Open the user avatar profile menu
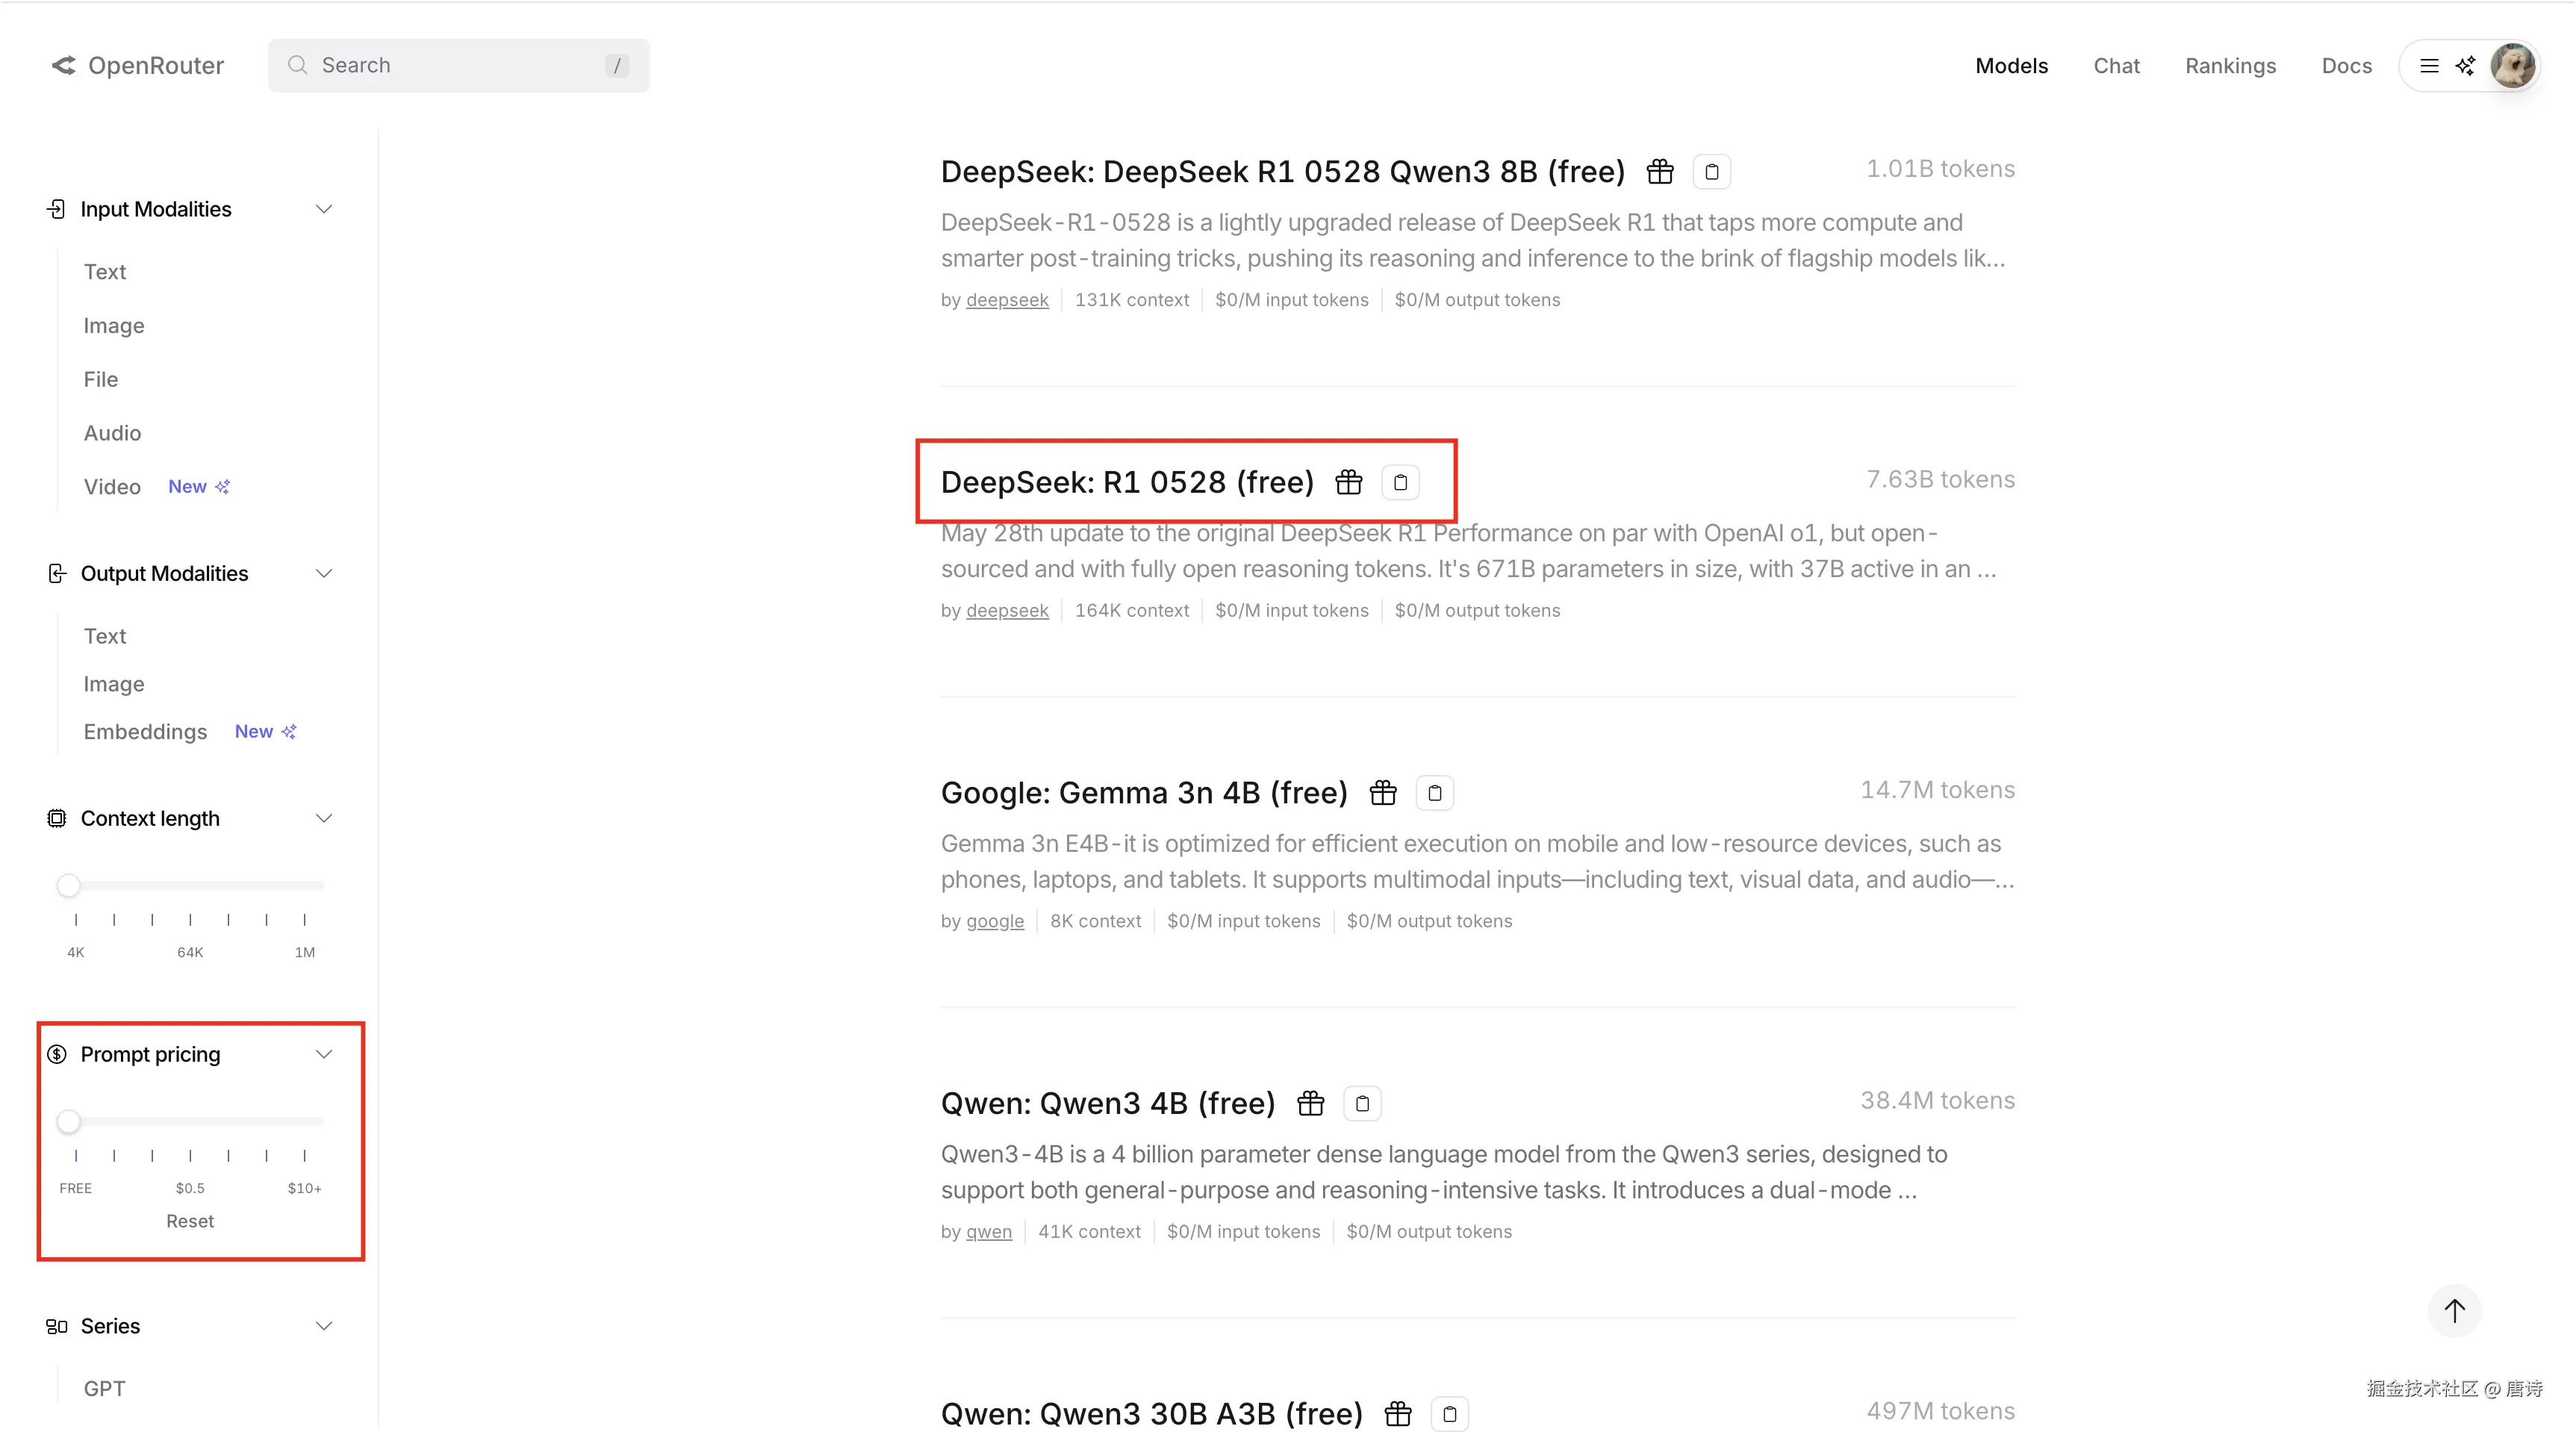2576x1432 pixels. [x=2512, y=66]
